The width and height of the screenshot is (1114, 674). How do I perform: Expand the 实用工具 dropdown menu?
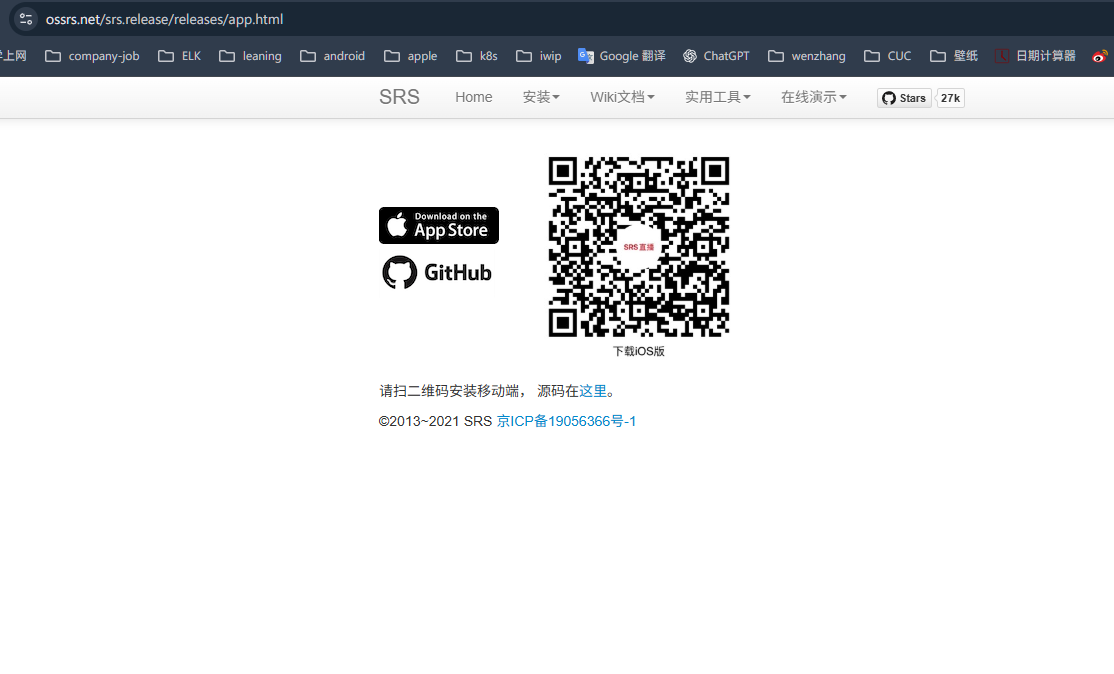(x=718, y=97)
